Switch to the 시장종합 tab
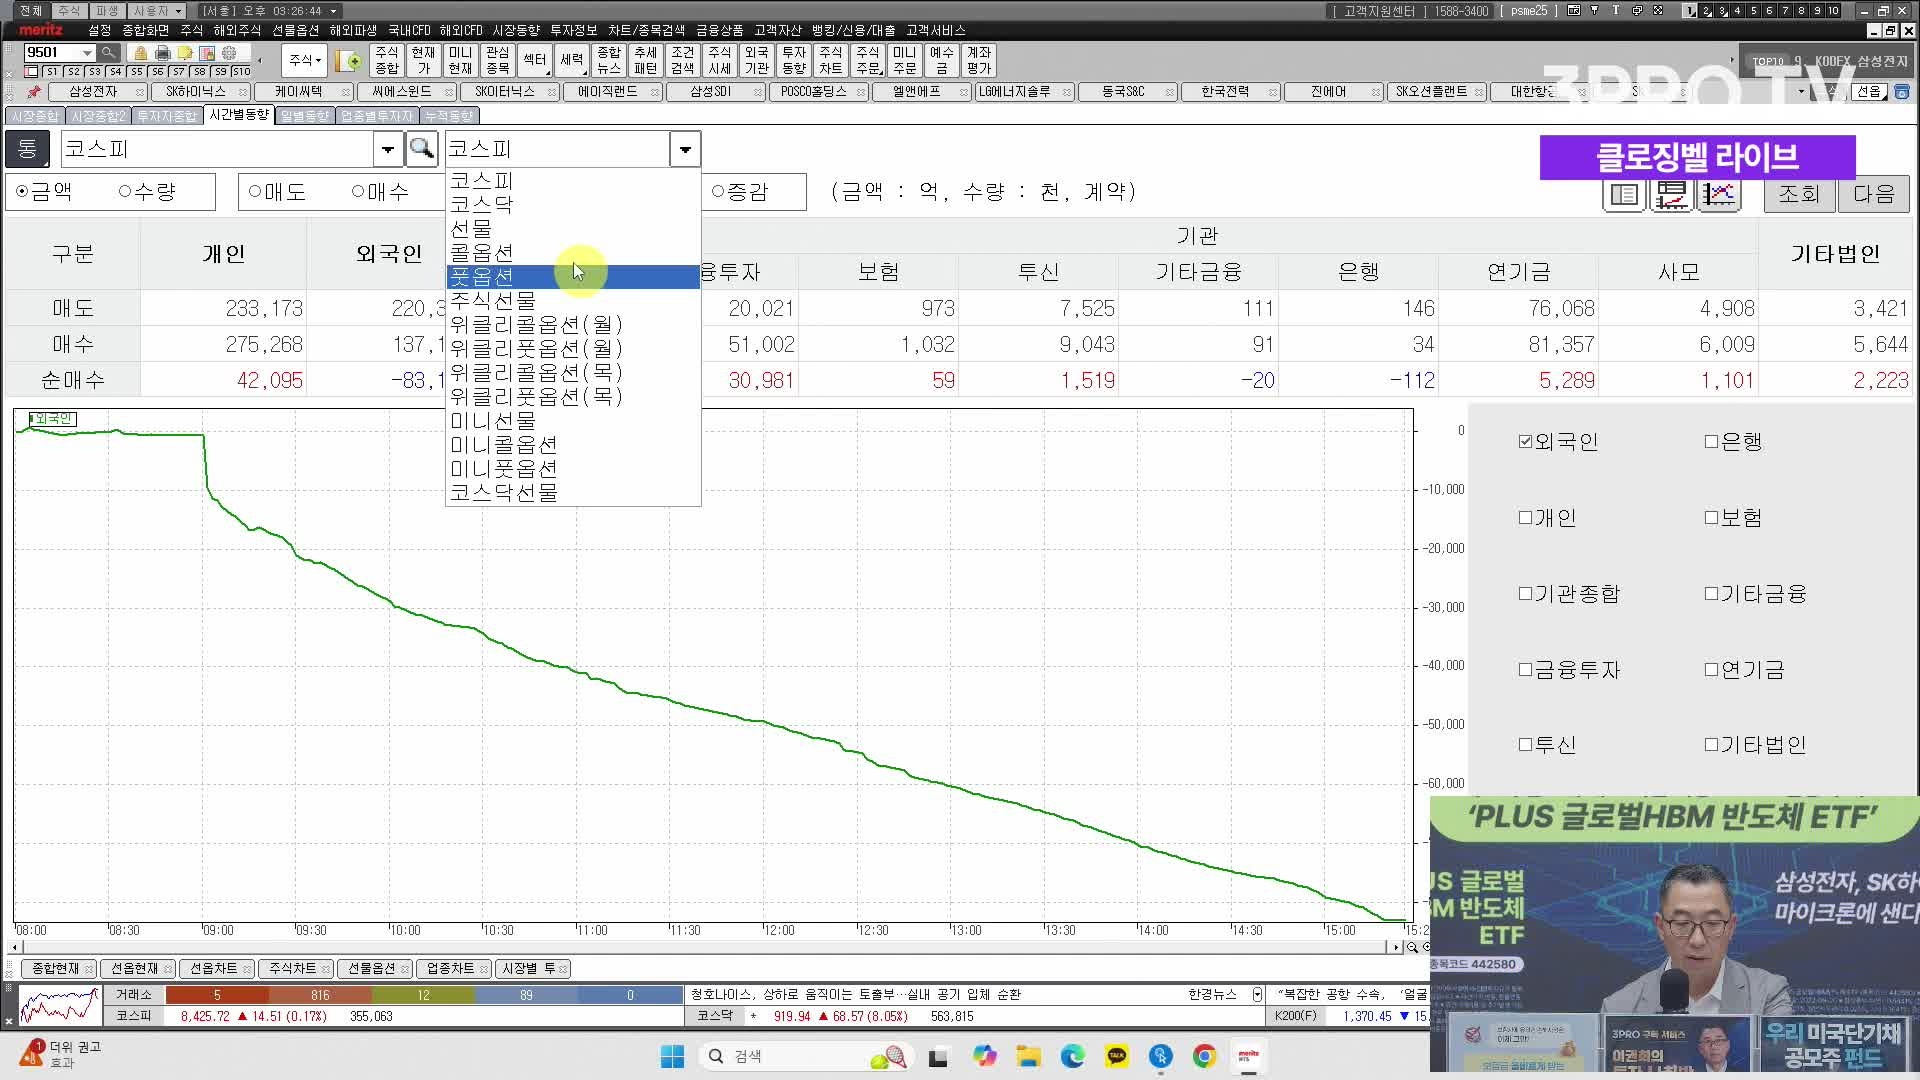Image resolution: width=1920 pixels, height=1080 pixels. pos(35,116)
